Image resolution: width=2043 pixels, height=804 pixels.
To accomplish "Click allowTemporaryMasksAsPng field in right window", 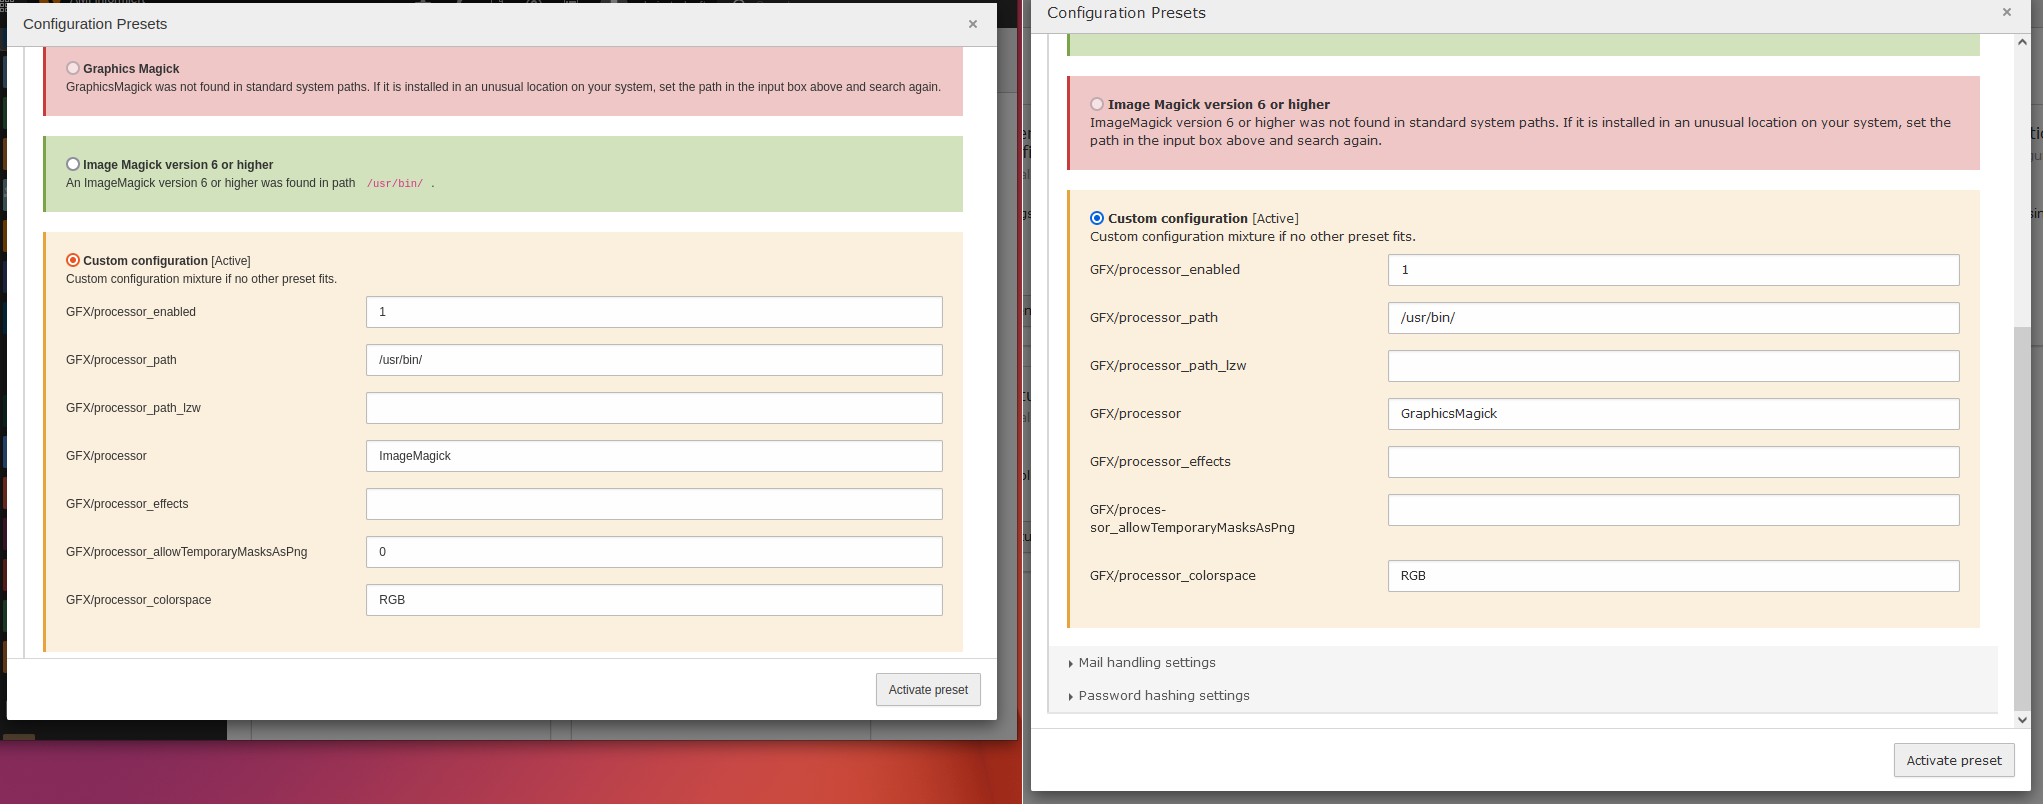I will pyautogui.click(x=1673, y=510).
